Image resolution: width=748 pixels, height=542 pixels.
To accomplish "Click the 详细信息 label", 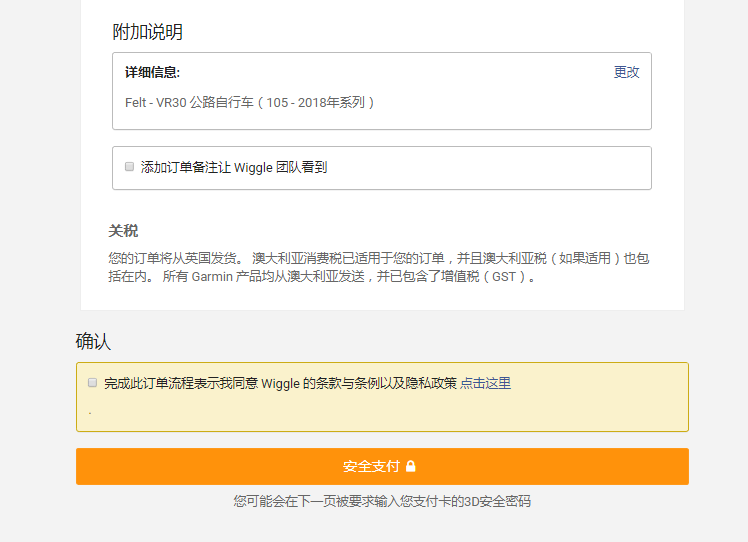I will point(152,72).
